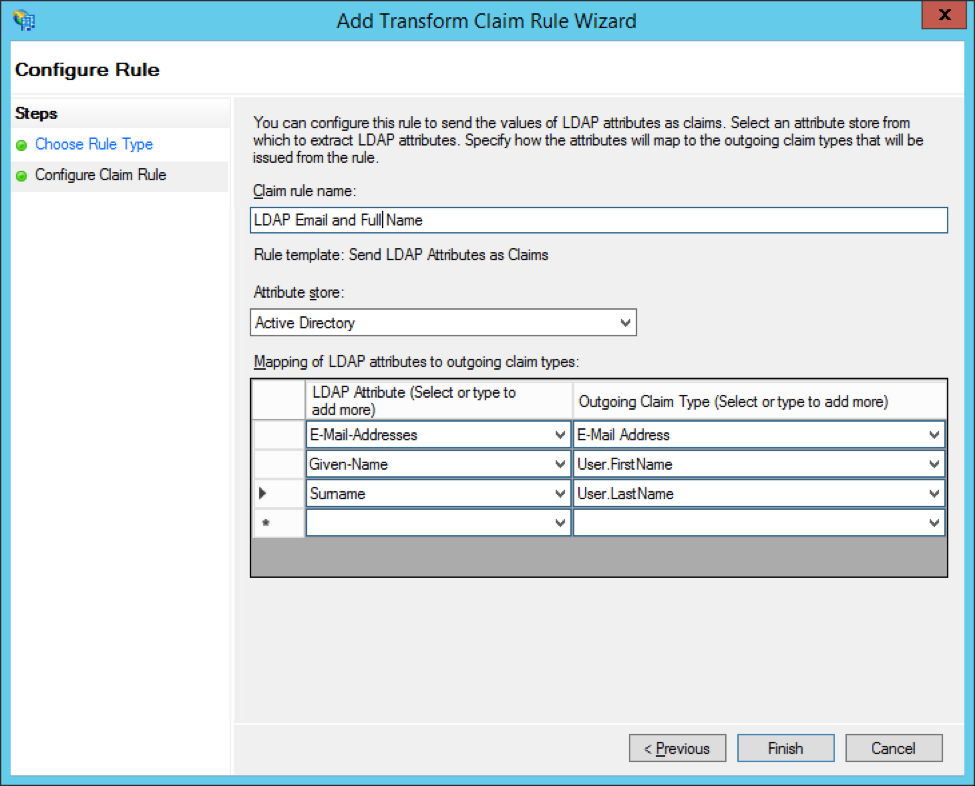Screen dimensions: 975x786
Task: Open the empty LDAP attribute dropdown
Action: (560, 523)
